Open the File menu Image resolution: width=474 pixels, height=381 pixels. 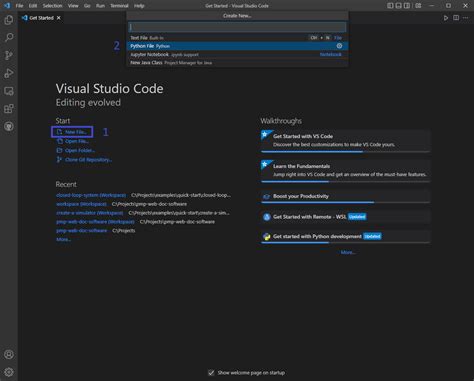tap(19, 6)
